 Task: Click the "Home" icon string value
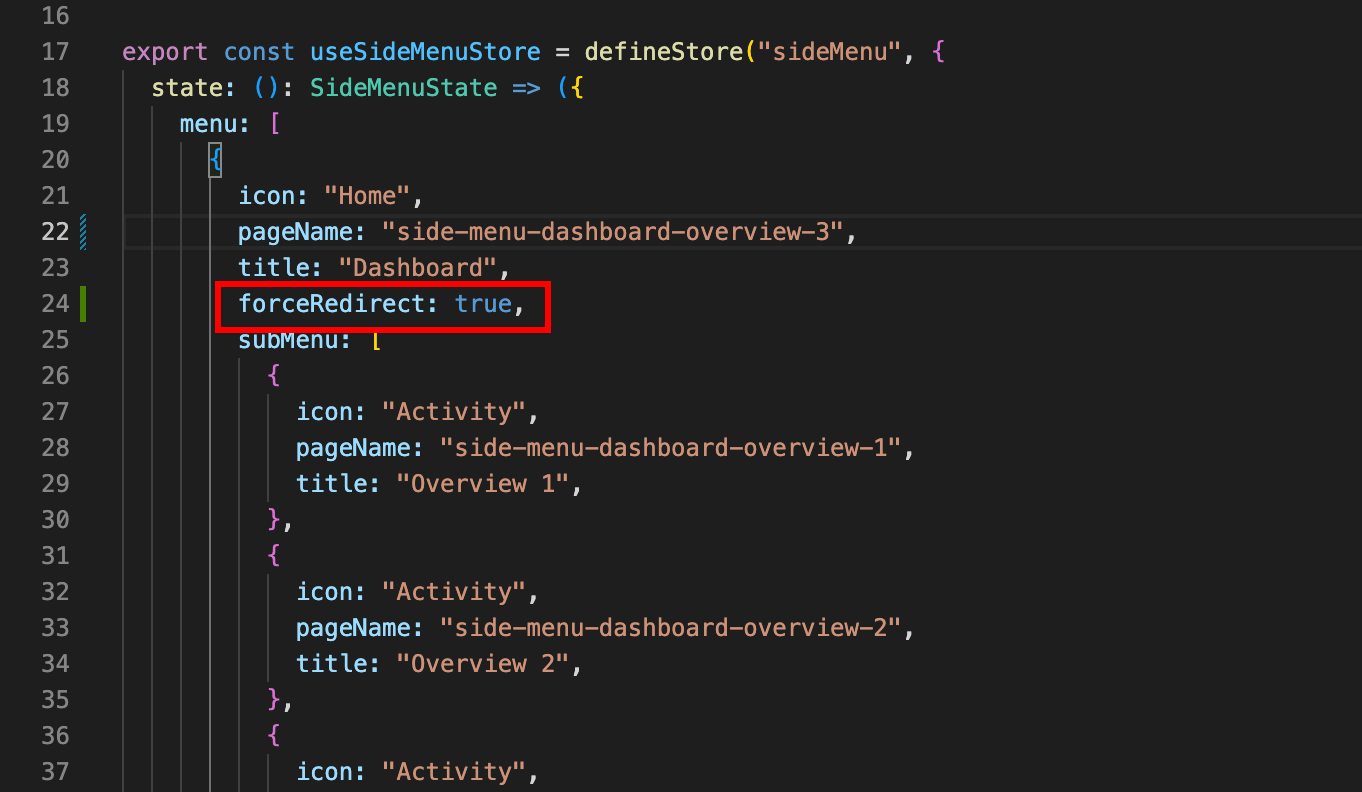pyautogui.click(x=367, y=196)
